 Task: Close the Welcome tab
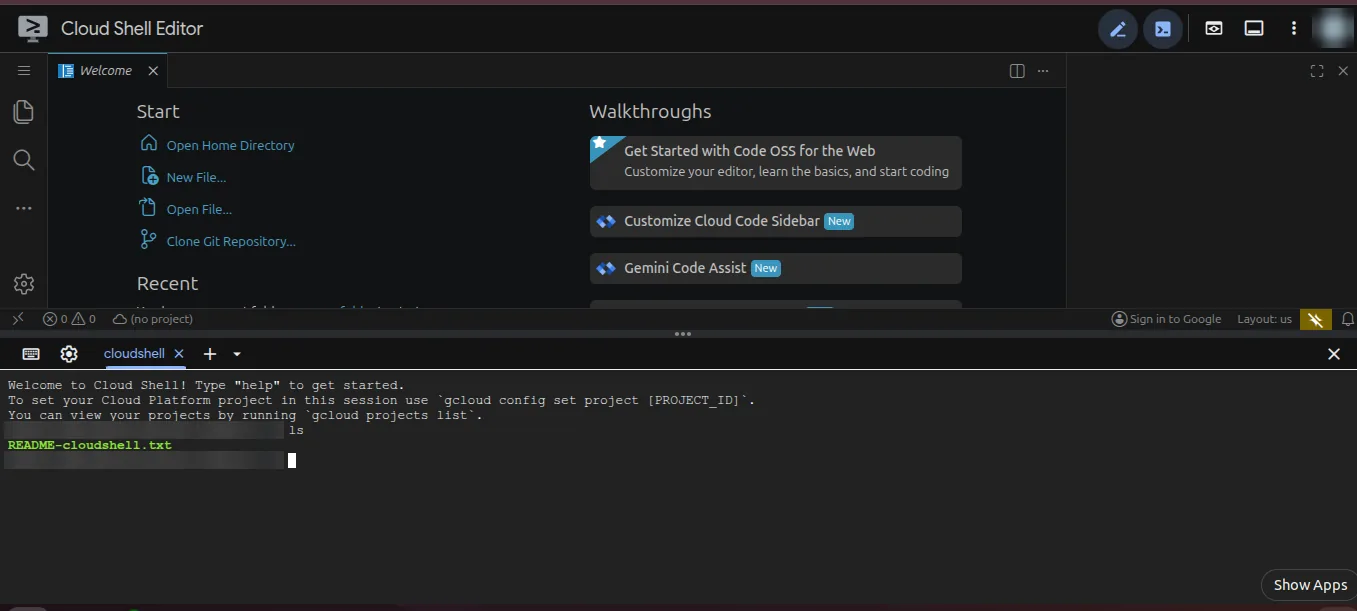click(153, 71)
